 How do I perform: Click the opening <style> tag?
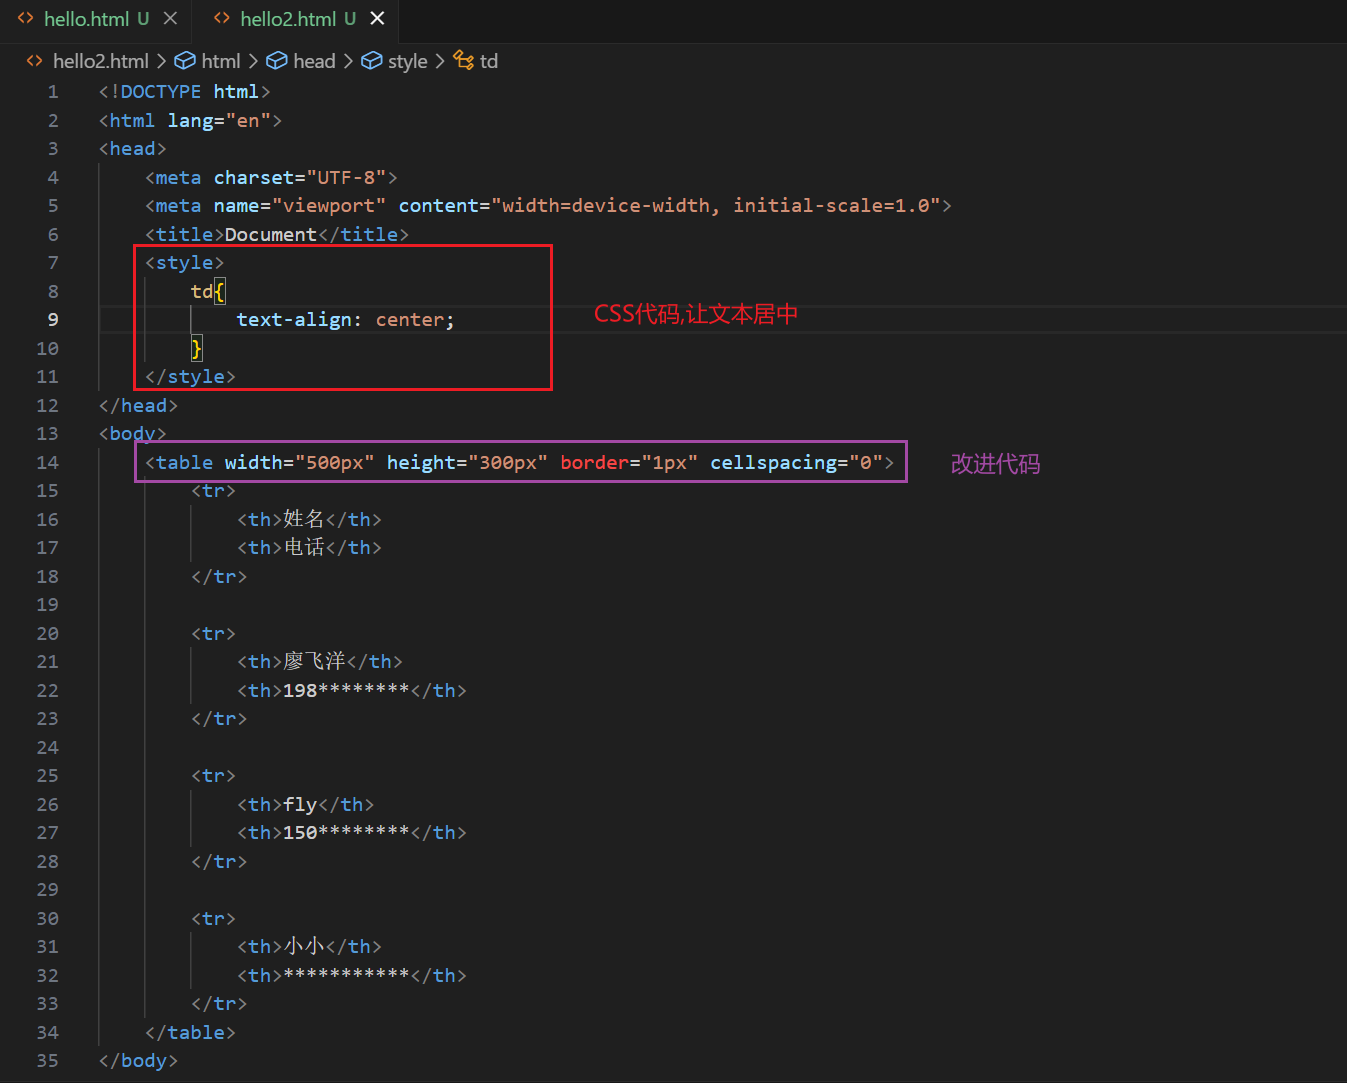pos(185,263)
